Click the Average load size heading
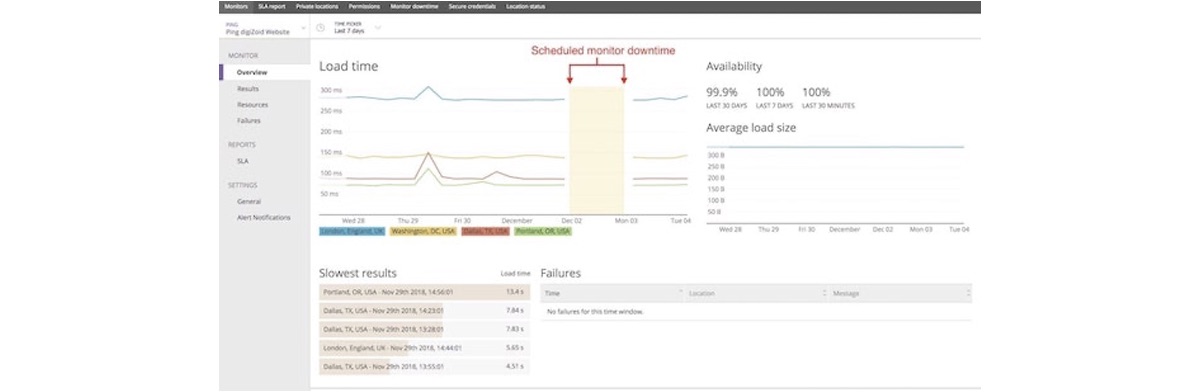Image resolution: width=1200 pixels, height=392 pixels. point(751,127)
